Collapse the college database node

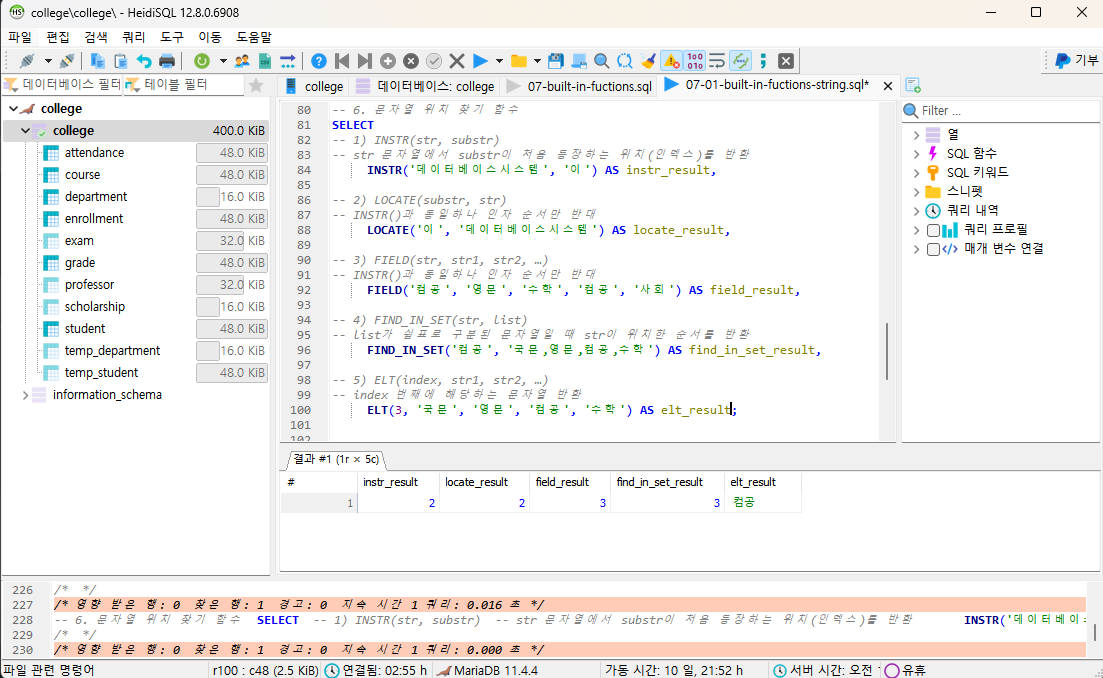pos(25,131)
